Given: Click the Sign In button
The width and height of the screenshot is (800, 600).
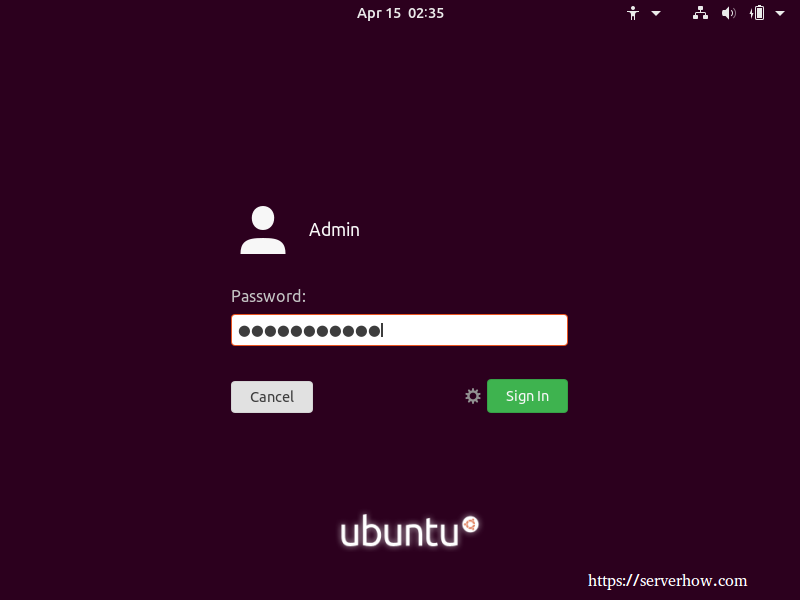Looking at the screenshot, I should point(527,396).
